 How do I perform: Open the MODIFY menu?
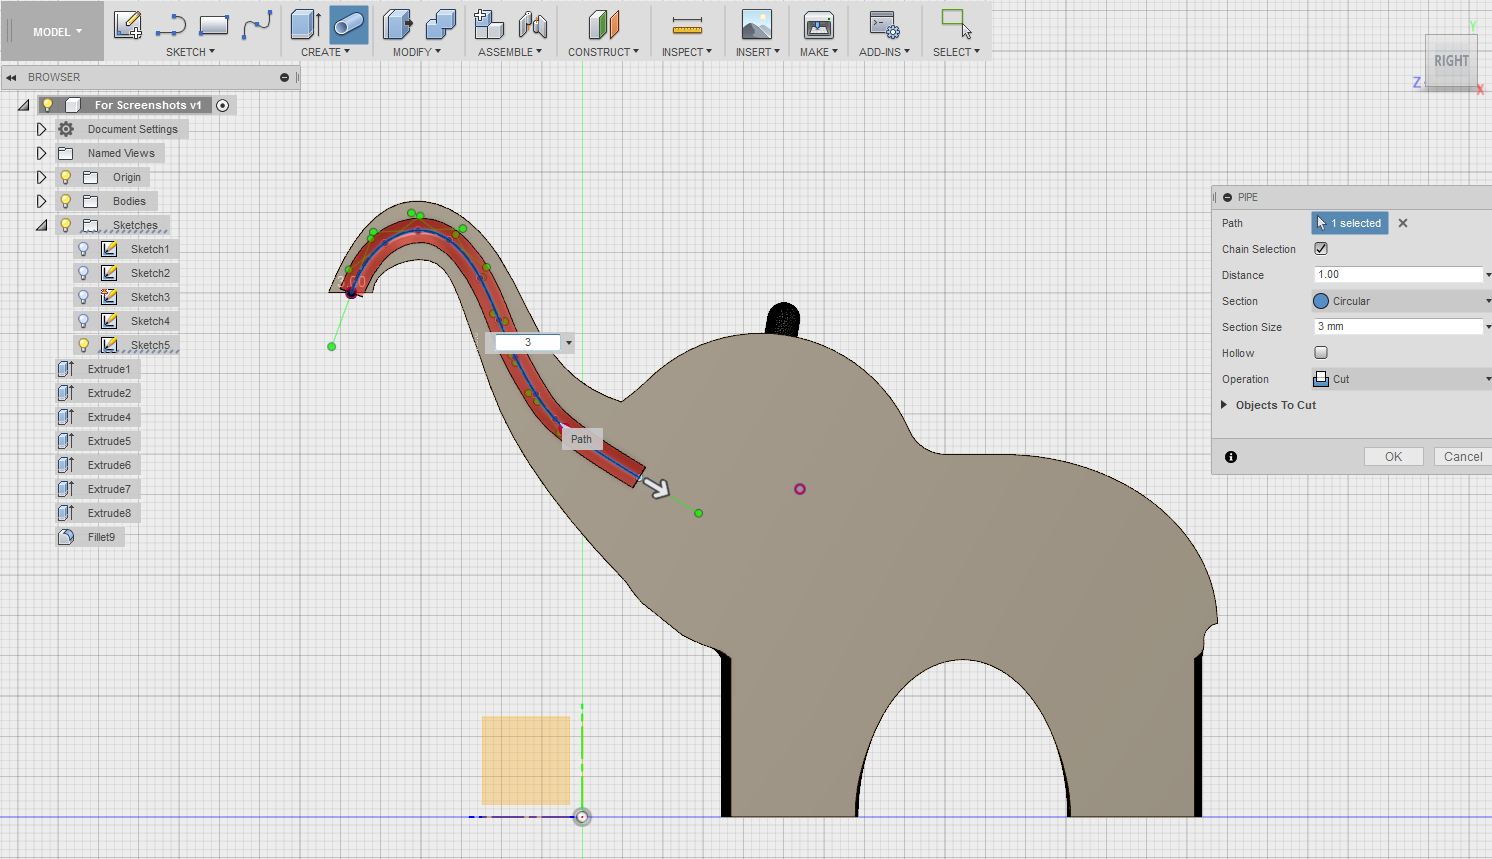pyautogui.click(x=416, y=52)
